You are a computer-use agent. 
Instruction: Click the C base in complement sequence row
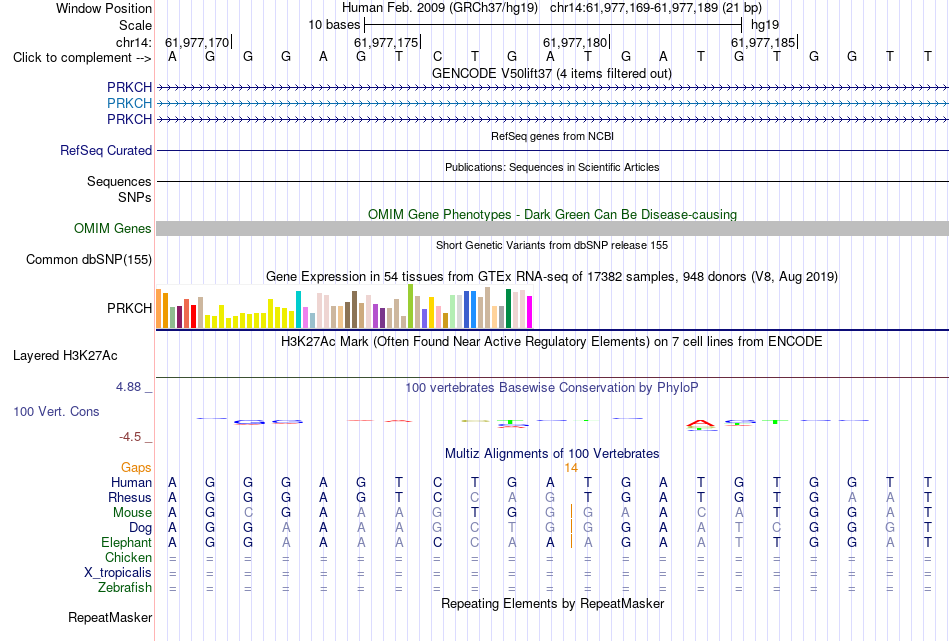coord(437,57)
